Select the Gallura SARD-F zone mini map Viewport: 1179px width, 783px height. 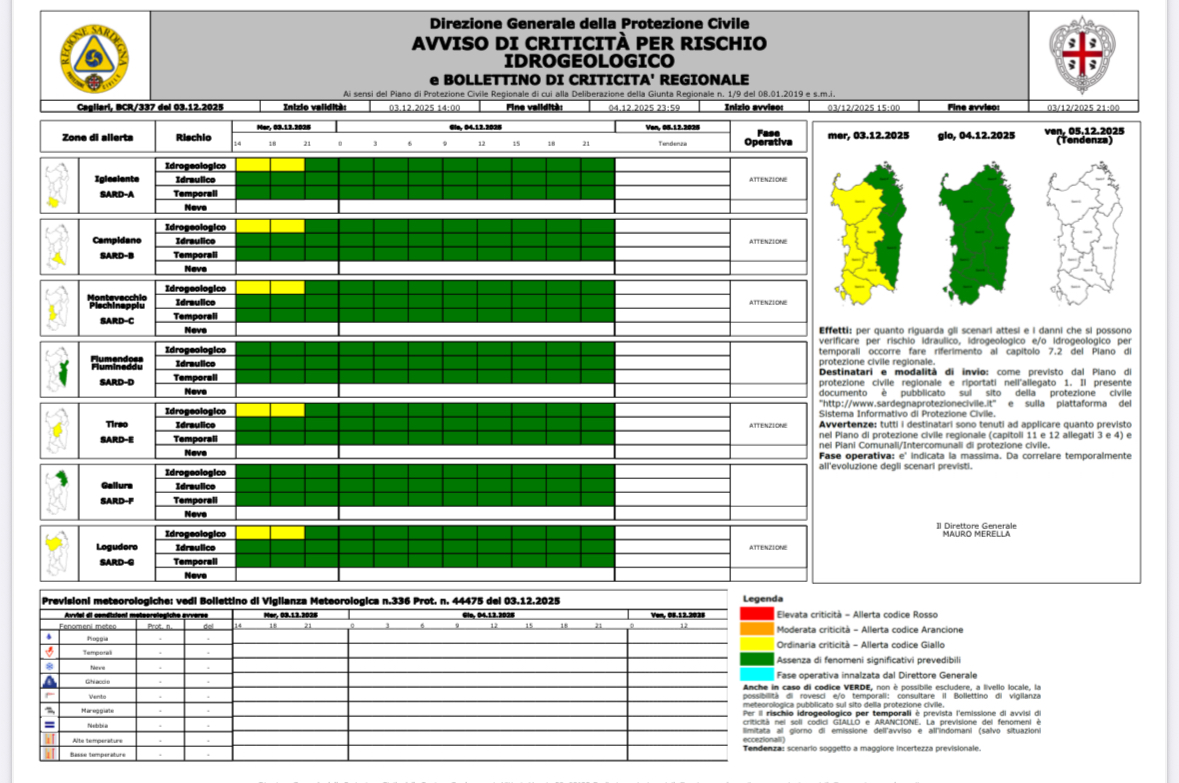(x=58, y=492)
